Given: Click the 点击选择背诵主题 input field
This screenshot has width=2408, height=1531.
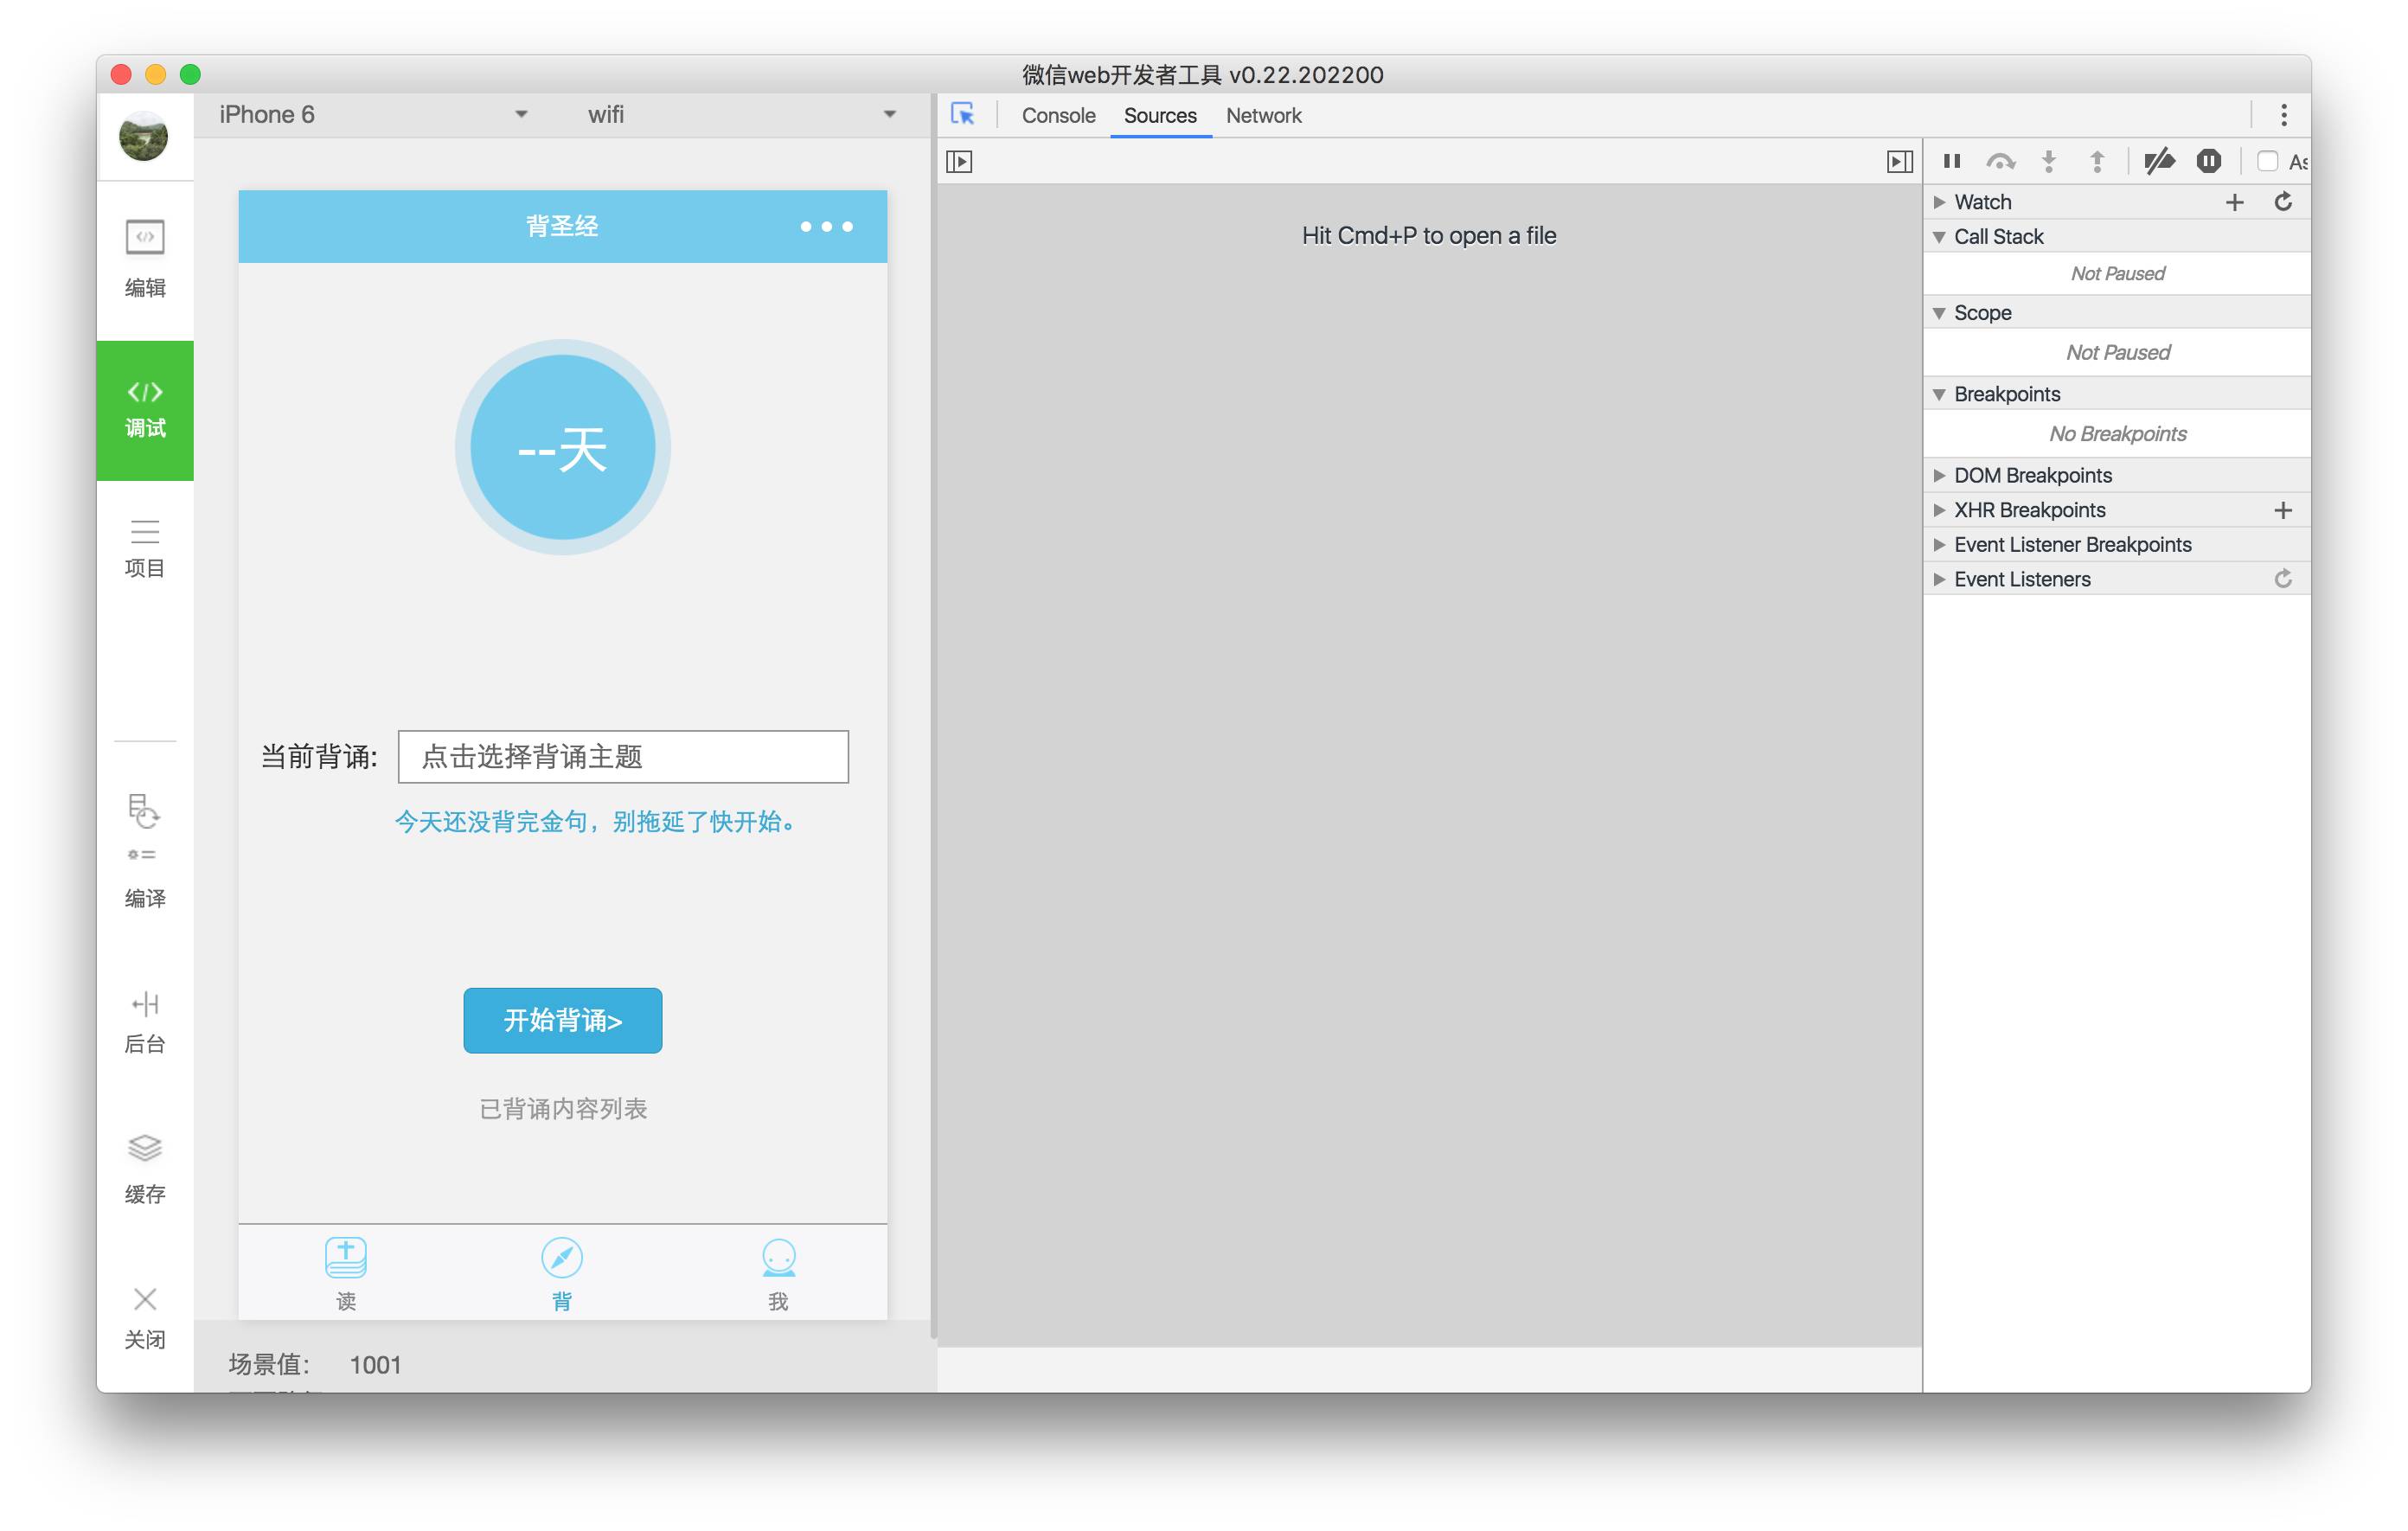Looking at the screenshot, I should [623, 756].
